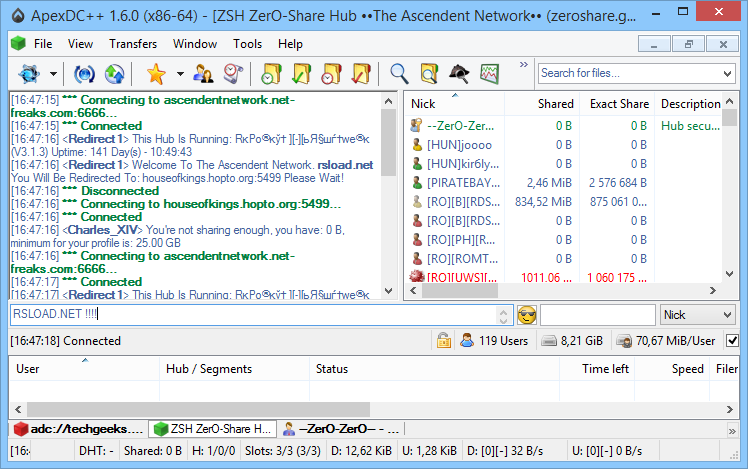Open the View menu

coord(80,44)
